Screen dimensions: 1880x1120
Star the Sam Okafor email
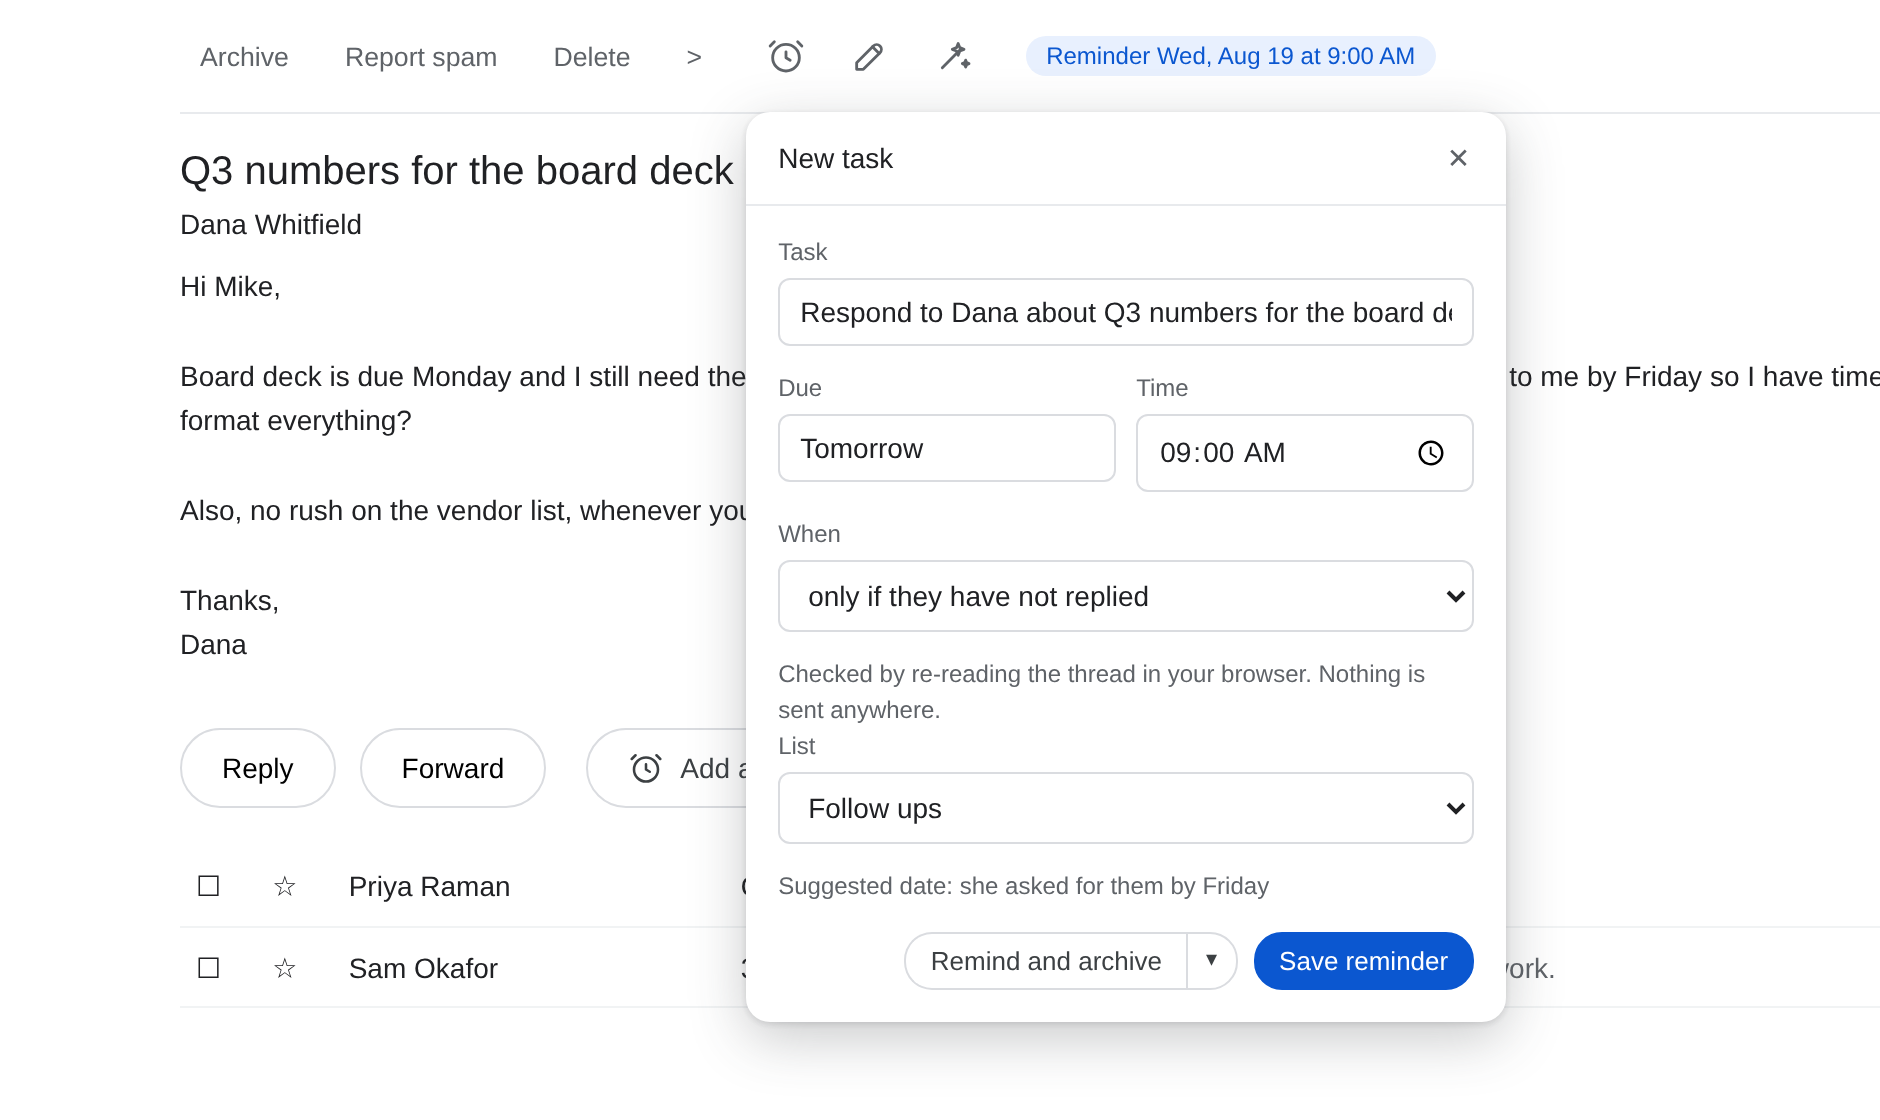click(x=285, y=968)
